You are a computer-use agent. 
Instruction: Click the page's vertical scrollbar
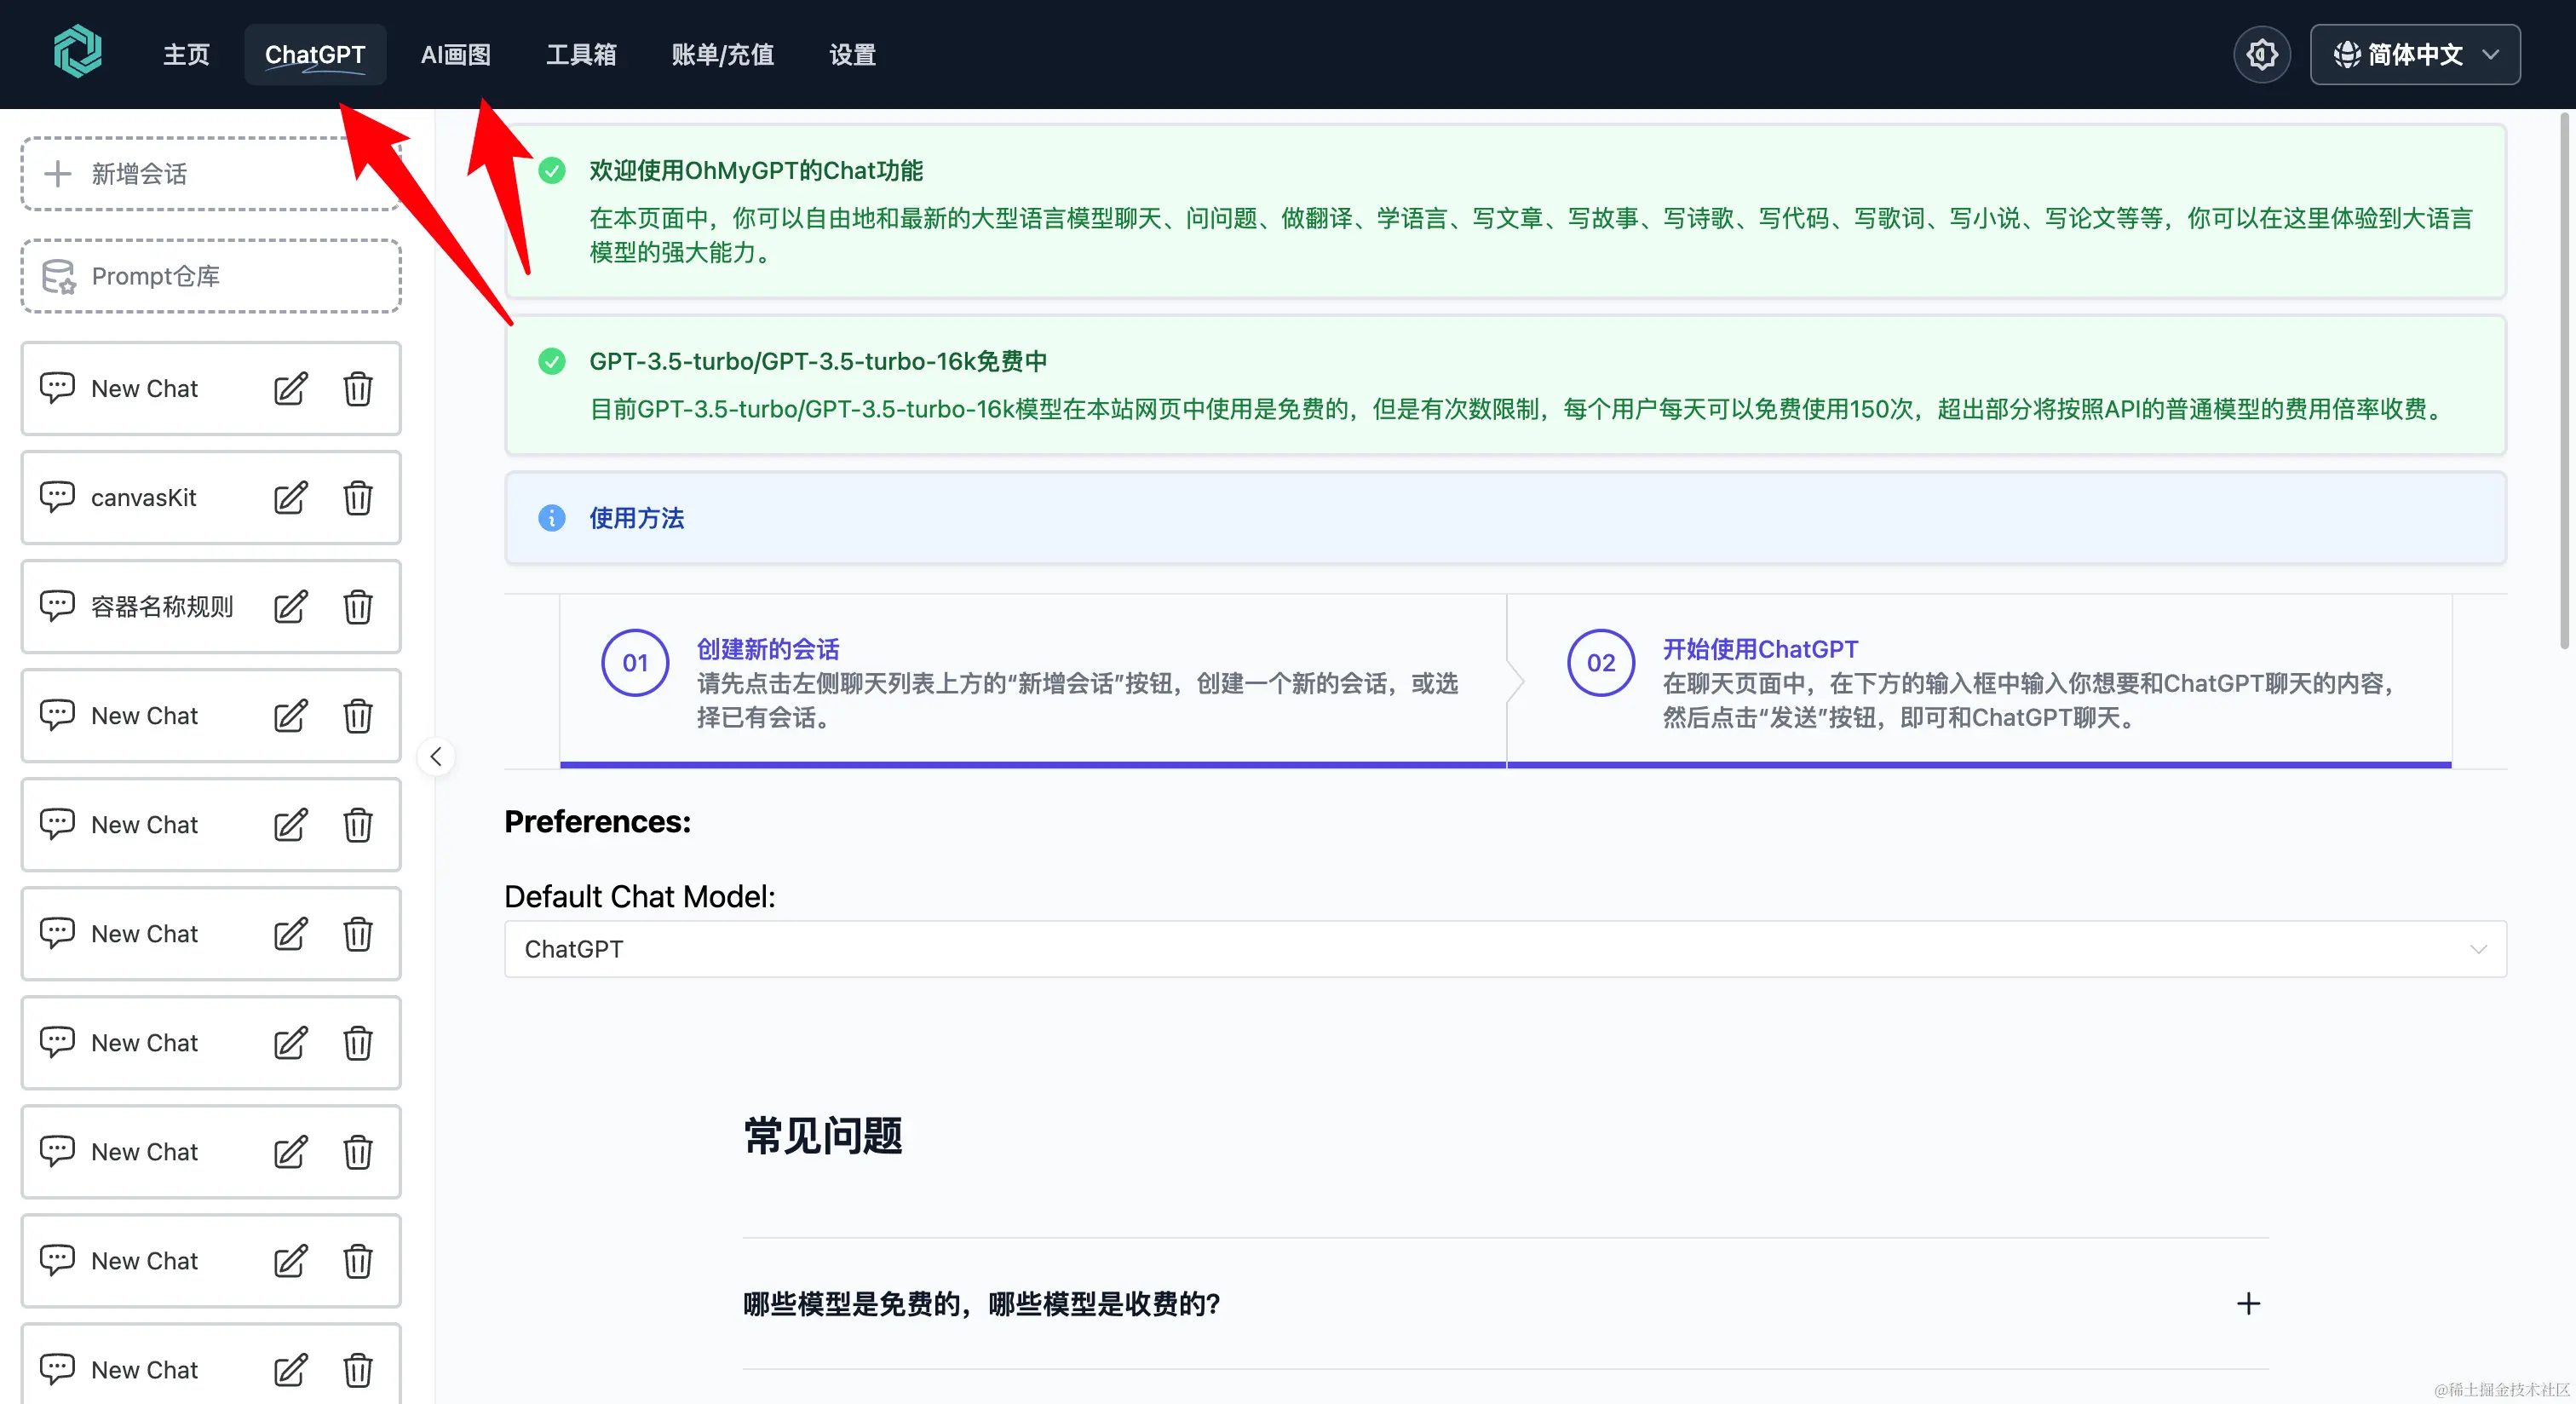(x=2566, y=380)
